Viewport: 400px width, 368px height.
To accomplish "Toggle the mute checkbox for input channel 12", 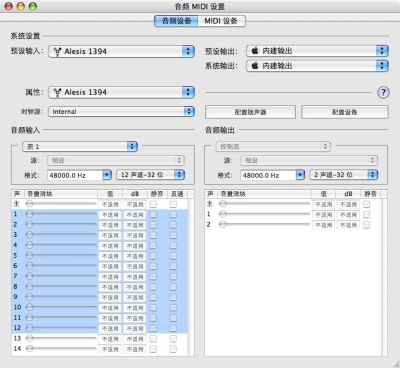I will tap(153, 328).
